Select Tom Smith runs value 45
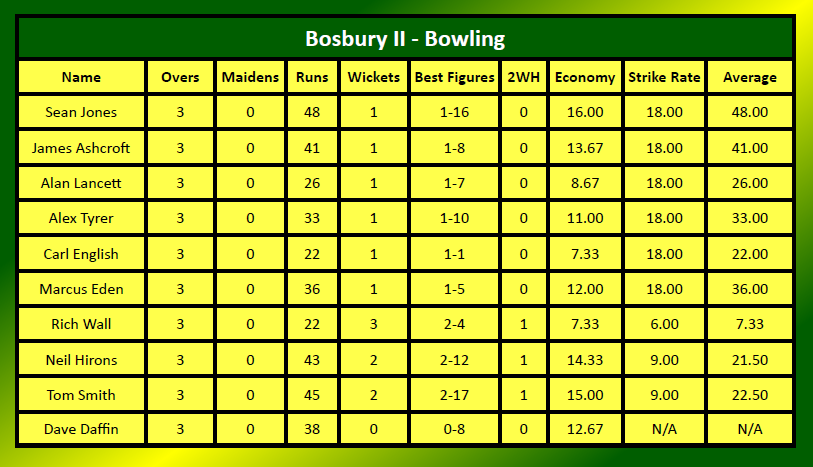This screenshot has width=813, height=467. [x=312, y=395]
